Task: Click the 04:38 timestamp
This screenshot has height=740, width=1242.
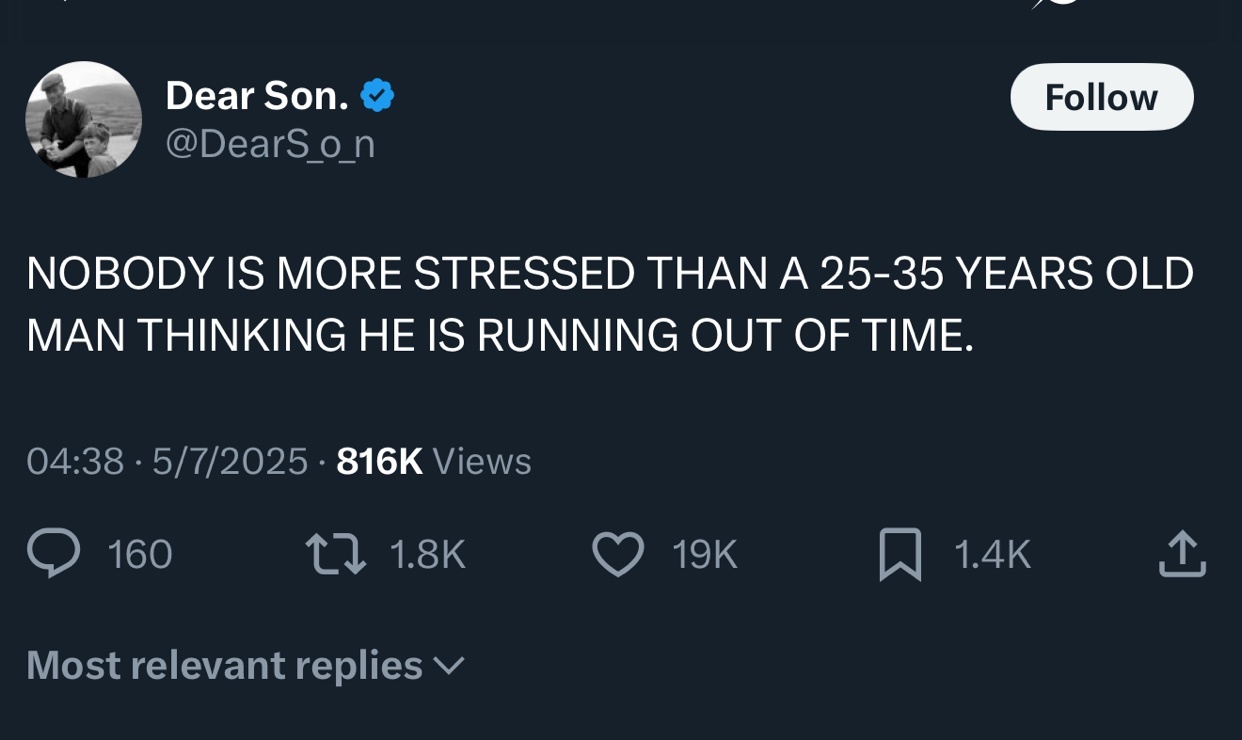Action: point(75,461)
